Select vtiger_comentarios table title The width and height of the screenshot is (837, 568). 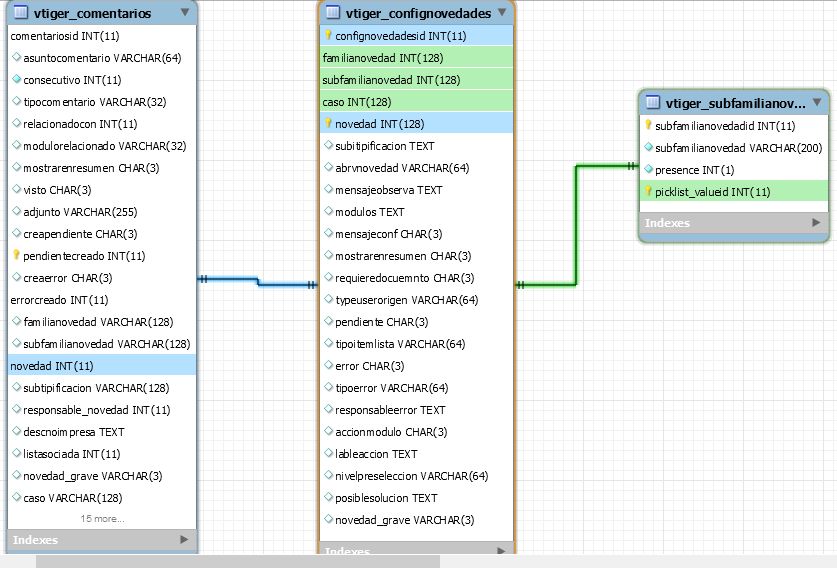(x=92, y=13)
